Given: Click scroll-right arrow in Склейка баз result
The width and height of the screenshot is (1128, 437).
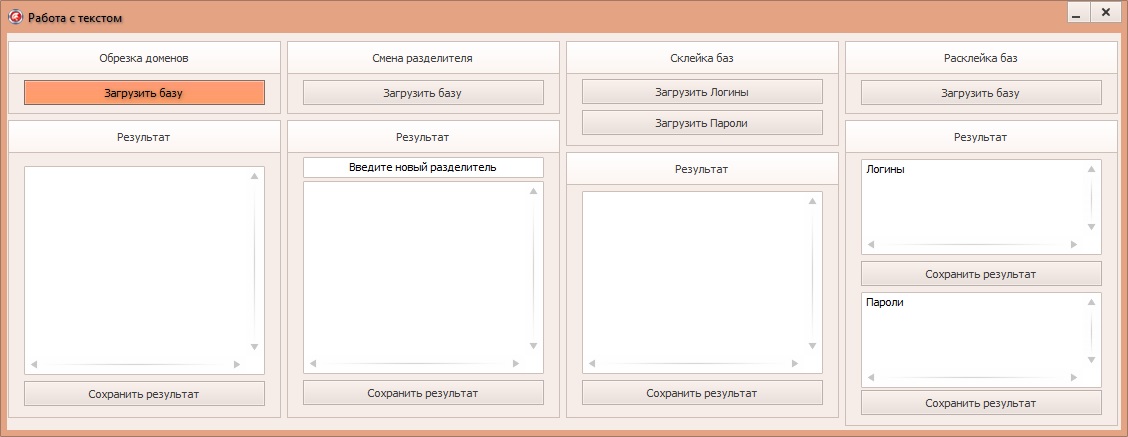Looking at the screenshot, I should click(795, 364).
